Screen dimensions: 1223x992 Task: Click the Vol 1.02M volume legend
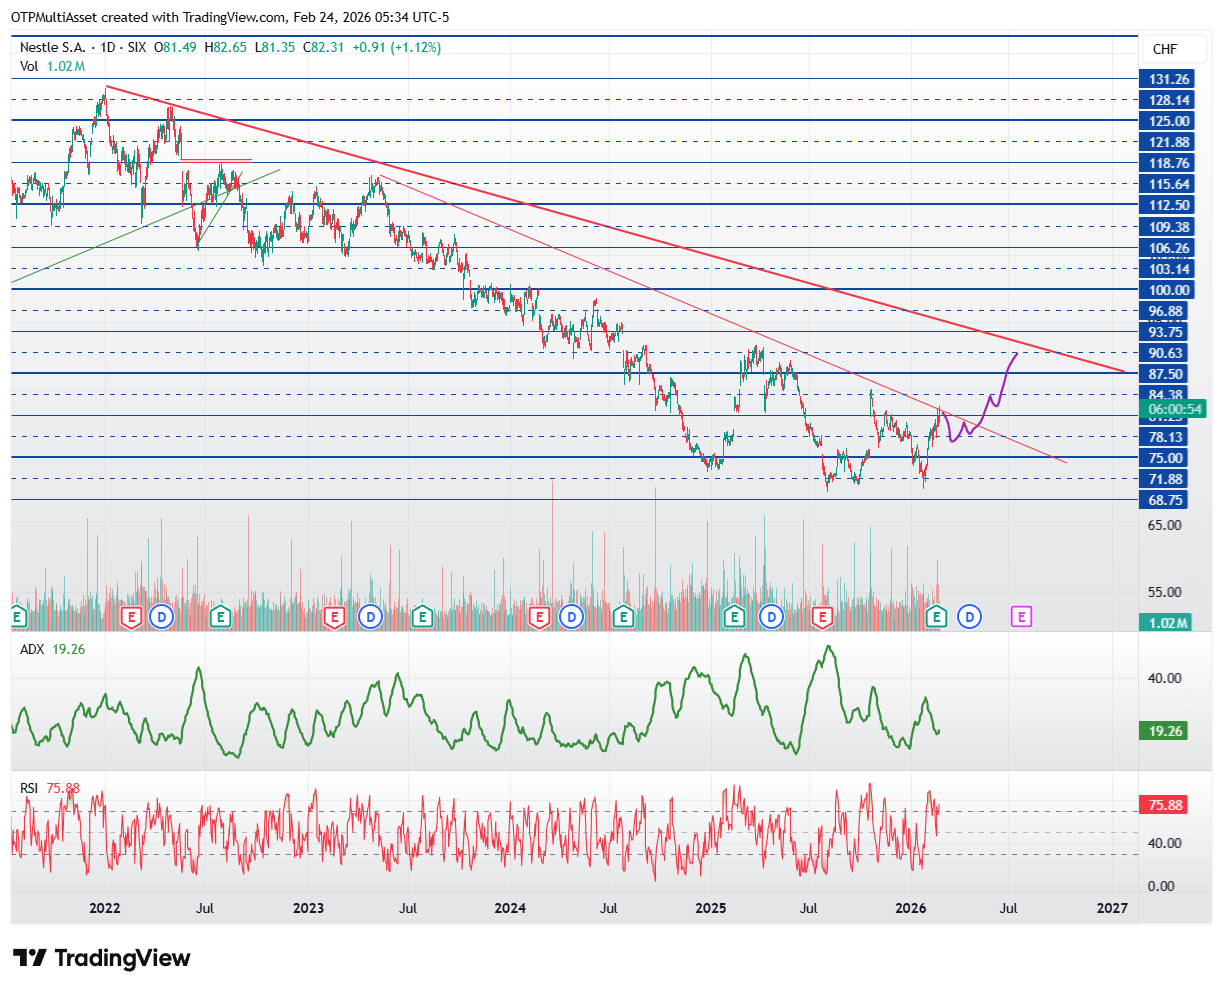click(52, 66)
